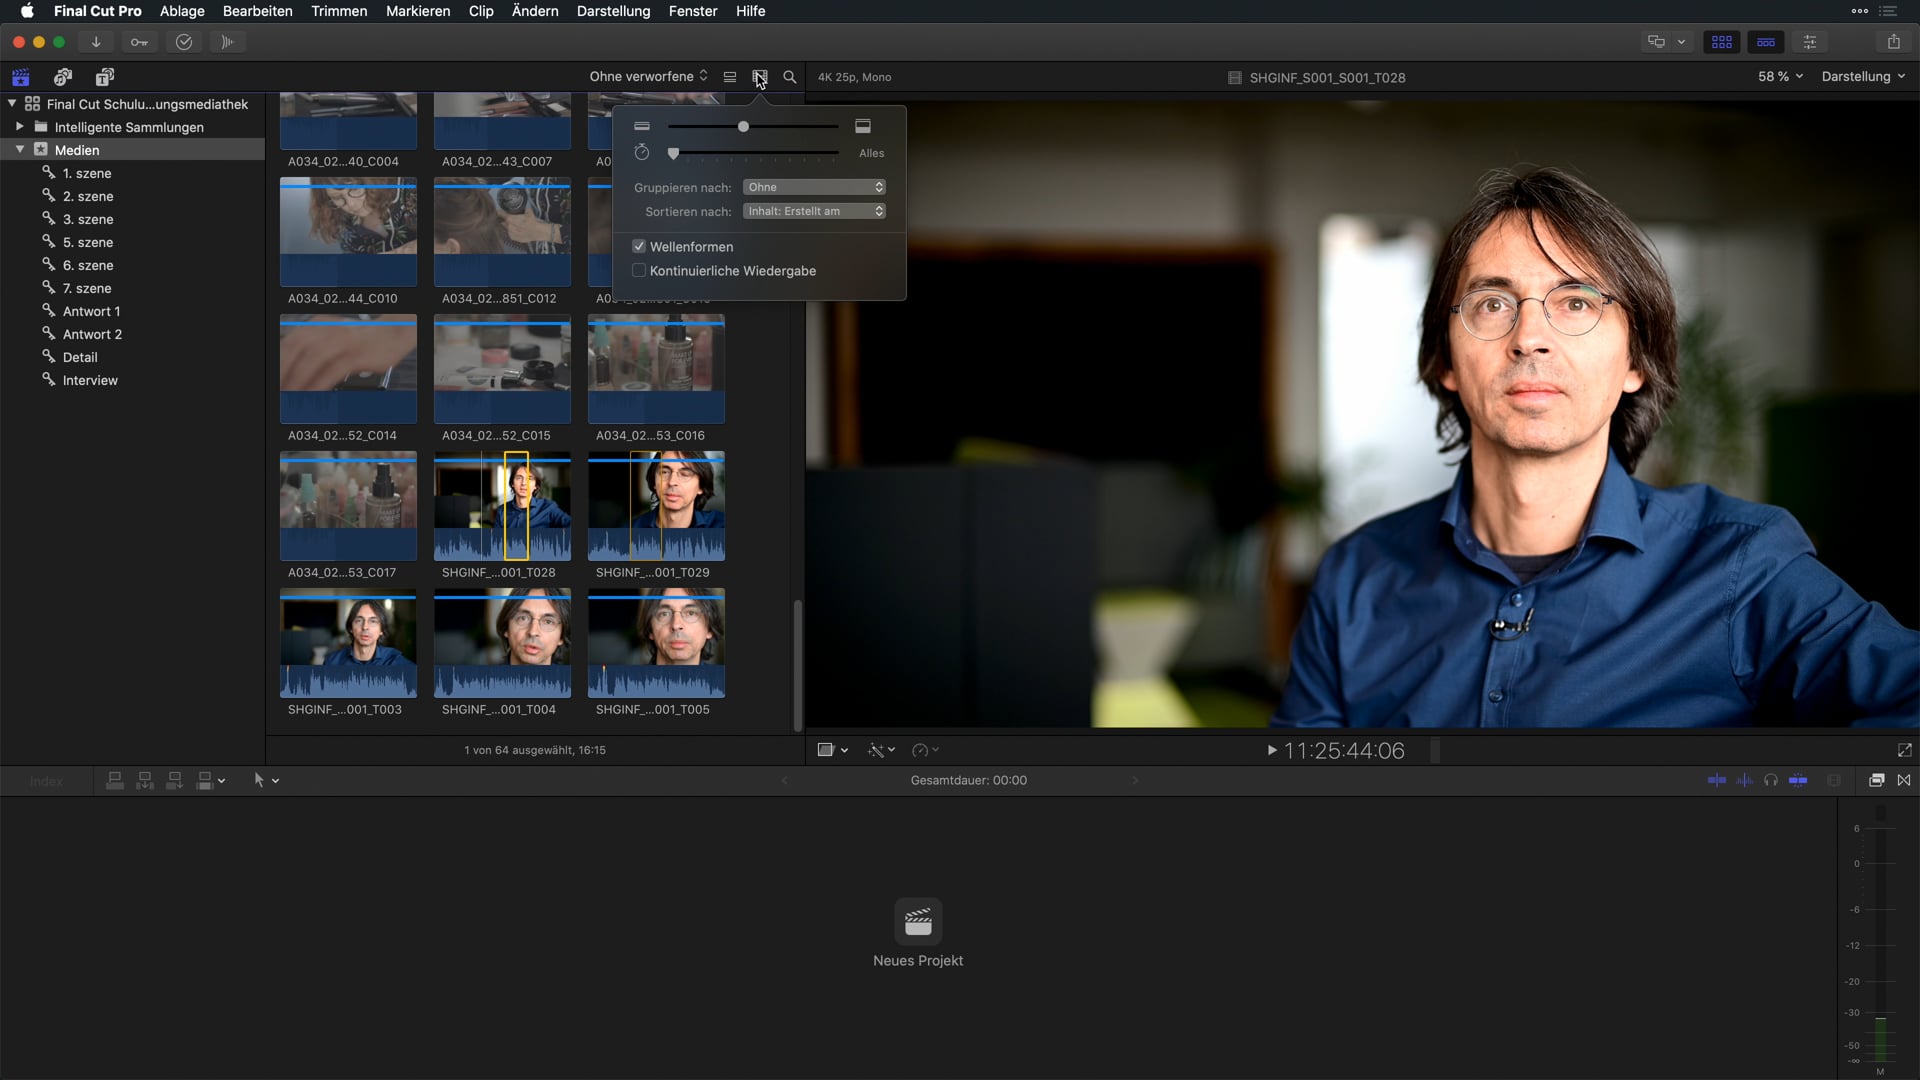Select clip thumbnail SHGINF_...001_T004
The width and height of the screenshot is (1920, 1080).
pos(502,642)
